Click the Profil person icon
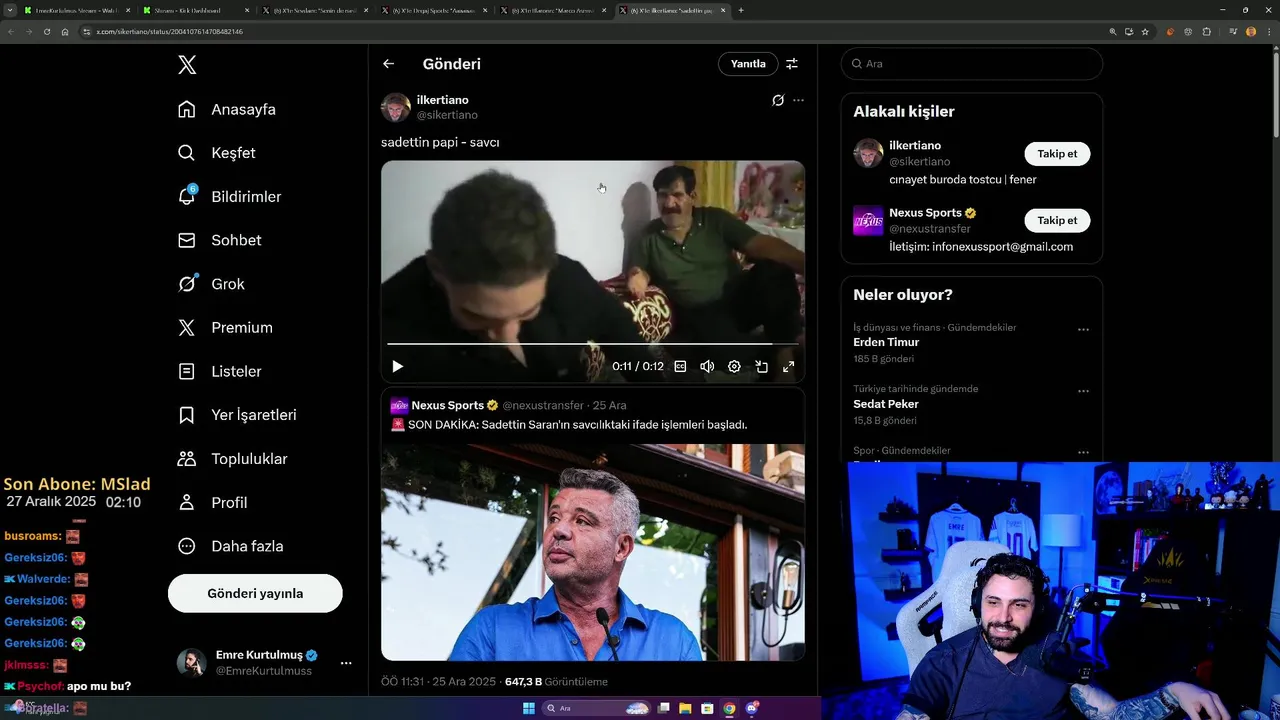This screenshot has height=720, width=1280. [187, 502]
